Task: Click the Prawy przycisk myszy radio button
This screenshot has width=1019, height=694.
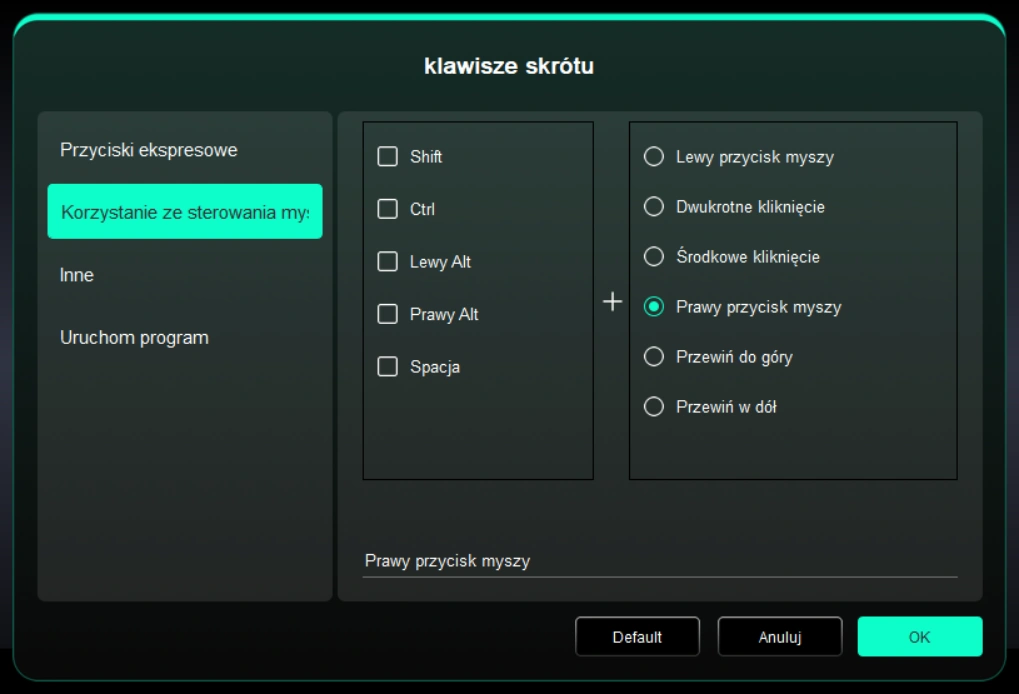Action: click(x=654, y=307)
